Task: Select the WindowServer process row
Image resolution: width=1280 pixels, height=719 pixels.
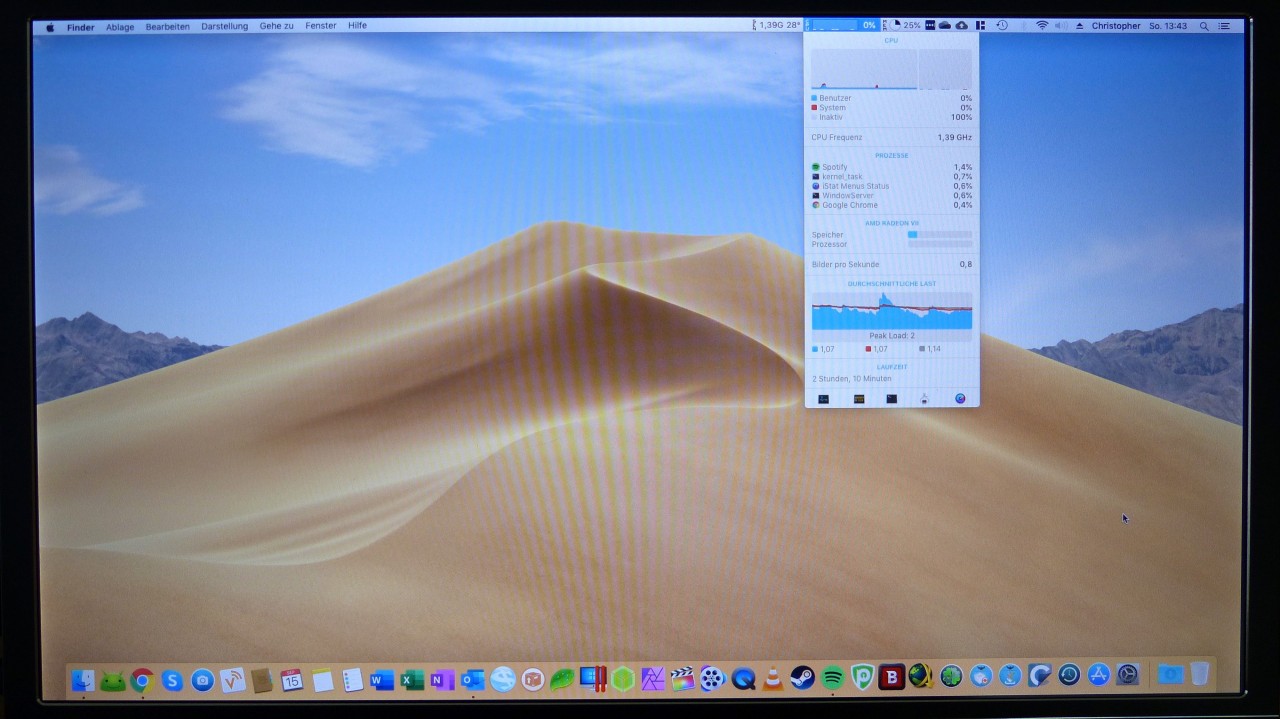Action: coord(892,196)
